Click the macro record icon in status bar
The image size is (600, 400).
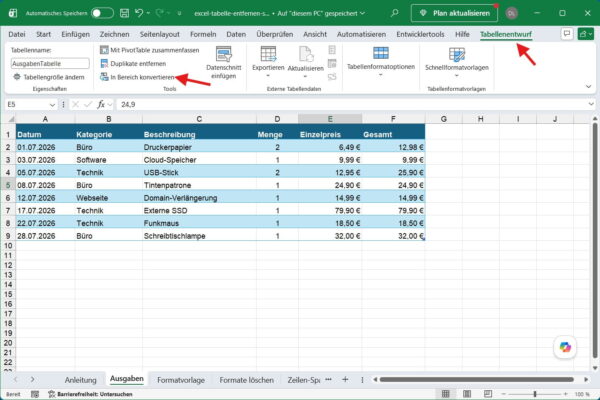pyautogui.click(x=35, y=394)
